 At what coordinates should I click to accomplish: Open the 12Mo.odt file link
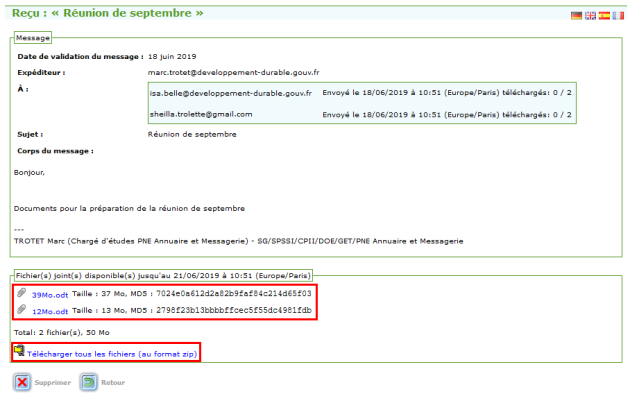point(50,311)
